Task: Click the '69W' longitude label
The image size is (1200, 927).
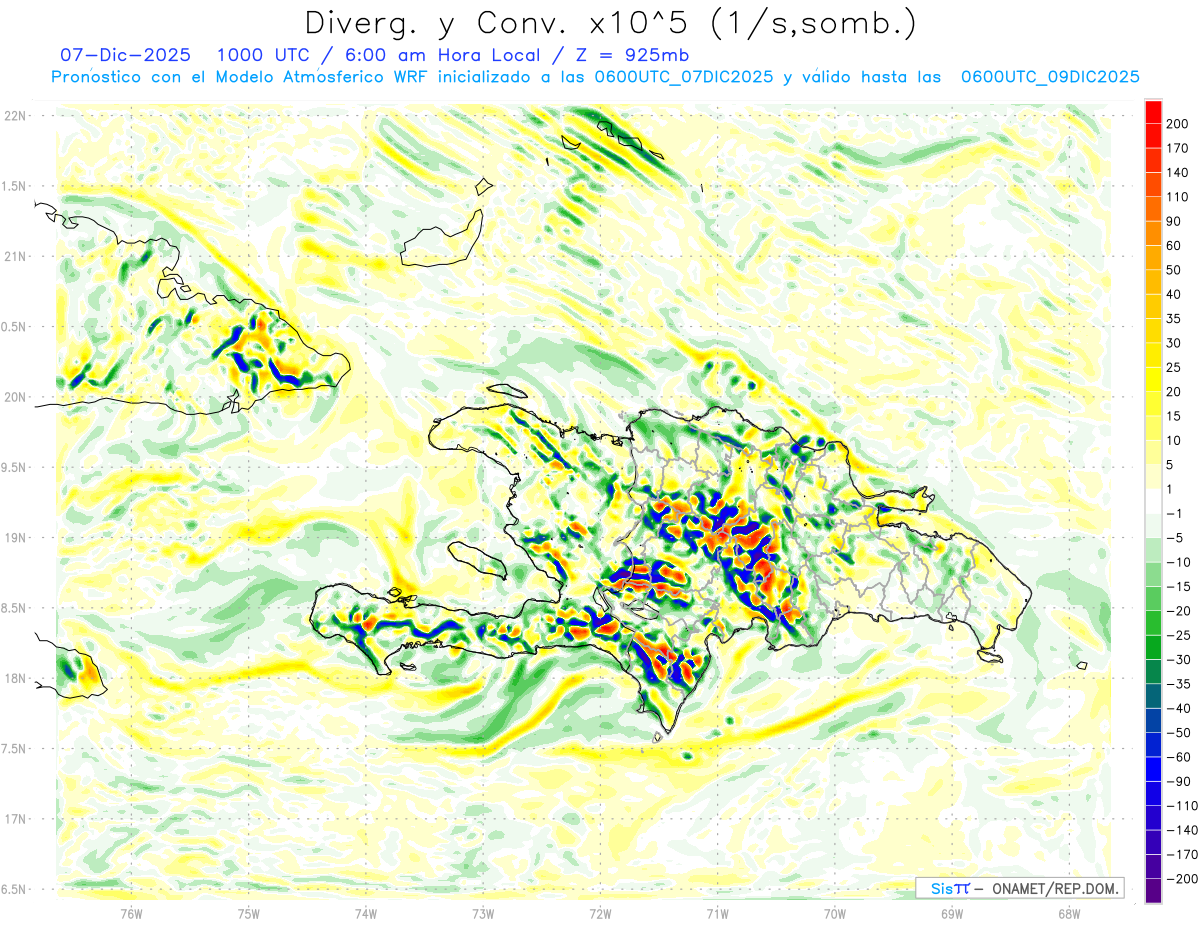Action: [952, 913]
